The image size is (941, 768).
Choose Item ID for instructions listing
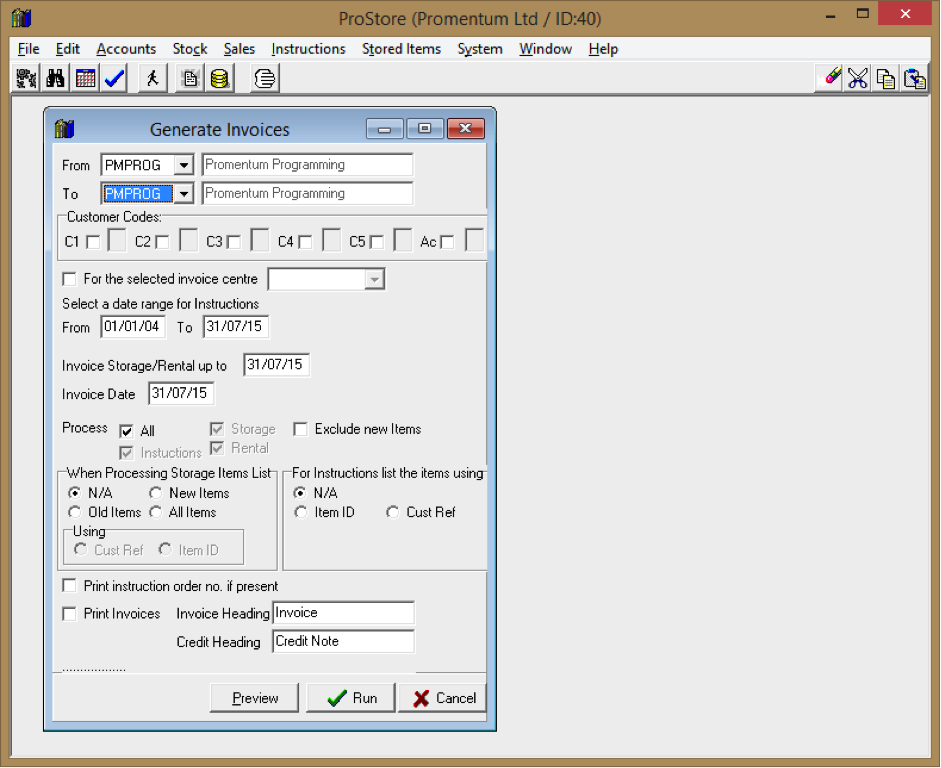301,512
